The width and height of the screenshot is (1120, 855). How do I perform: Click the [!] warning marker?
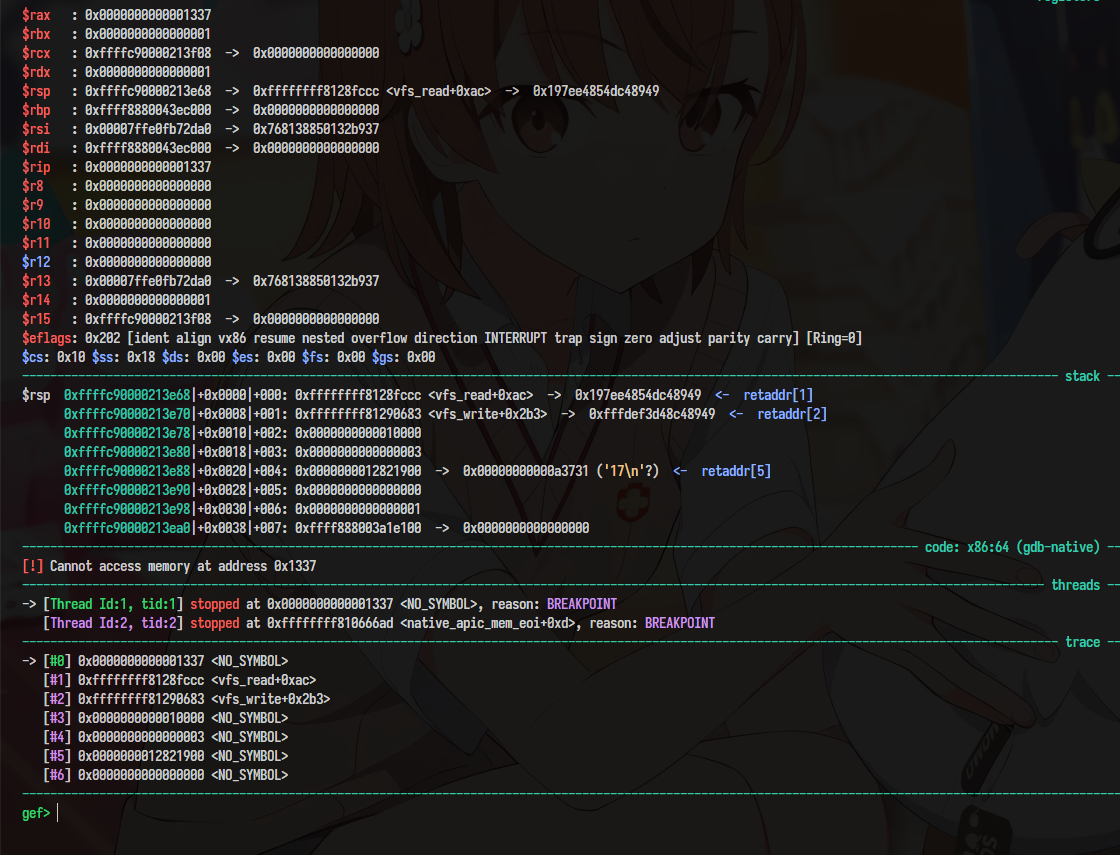(x=33, y=566)
